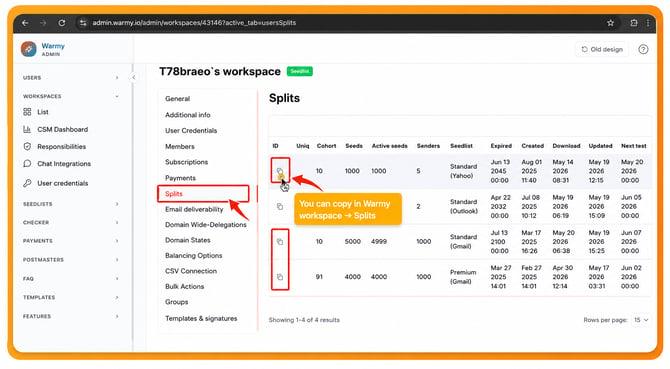Copy ID of the Standard (Yahoo) split
This screenshot has height=369, width=670.
(280, 171)
